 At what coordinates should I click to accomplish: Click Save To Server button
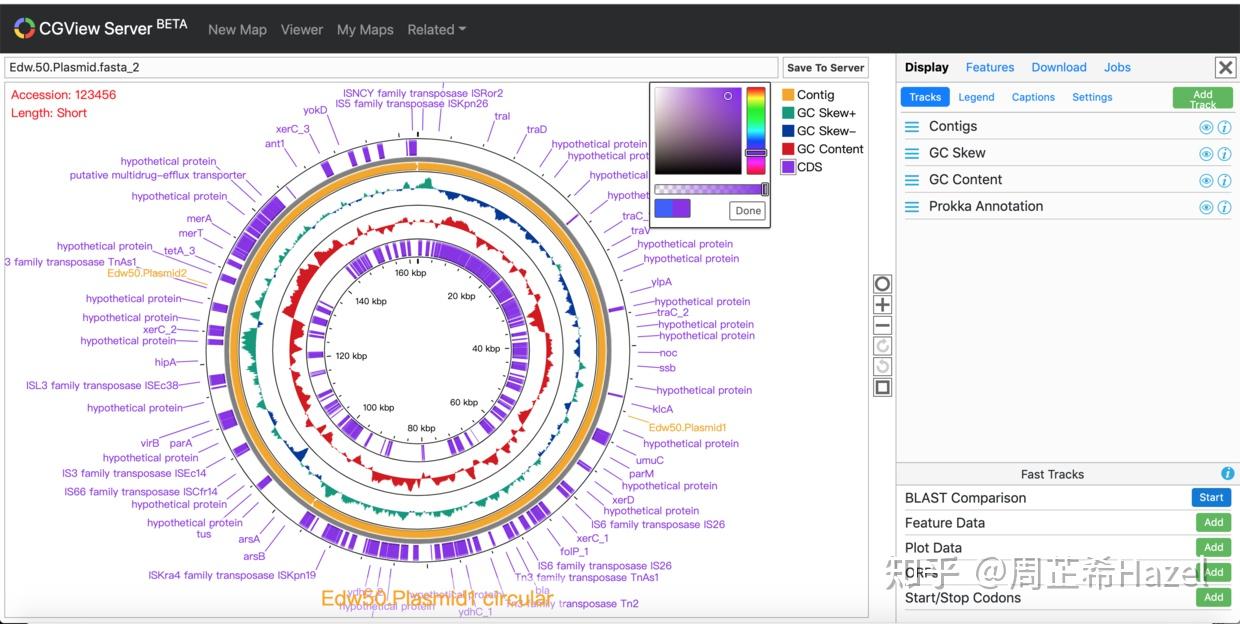coord(825,68)
